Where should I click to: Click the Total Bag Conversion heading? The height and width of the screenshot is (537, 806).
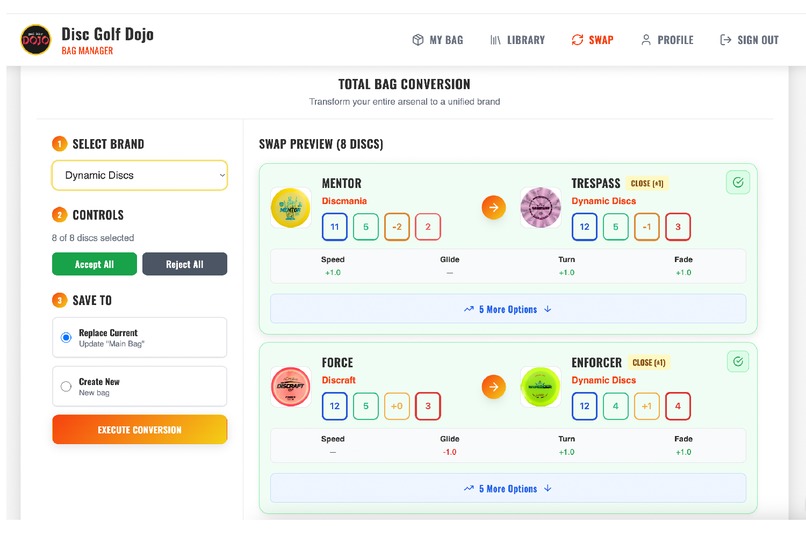(x=404, y=84)
